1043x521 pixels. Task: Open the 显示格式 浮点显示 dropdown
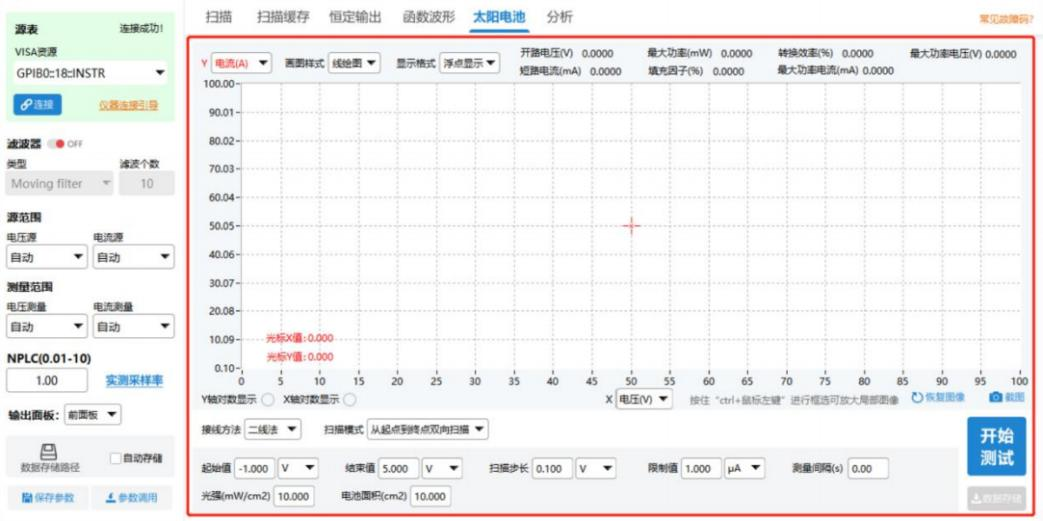469,63
